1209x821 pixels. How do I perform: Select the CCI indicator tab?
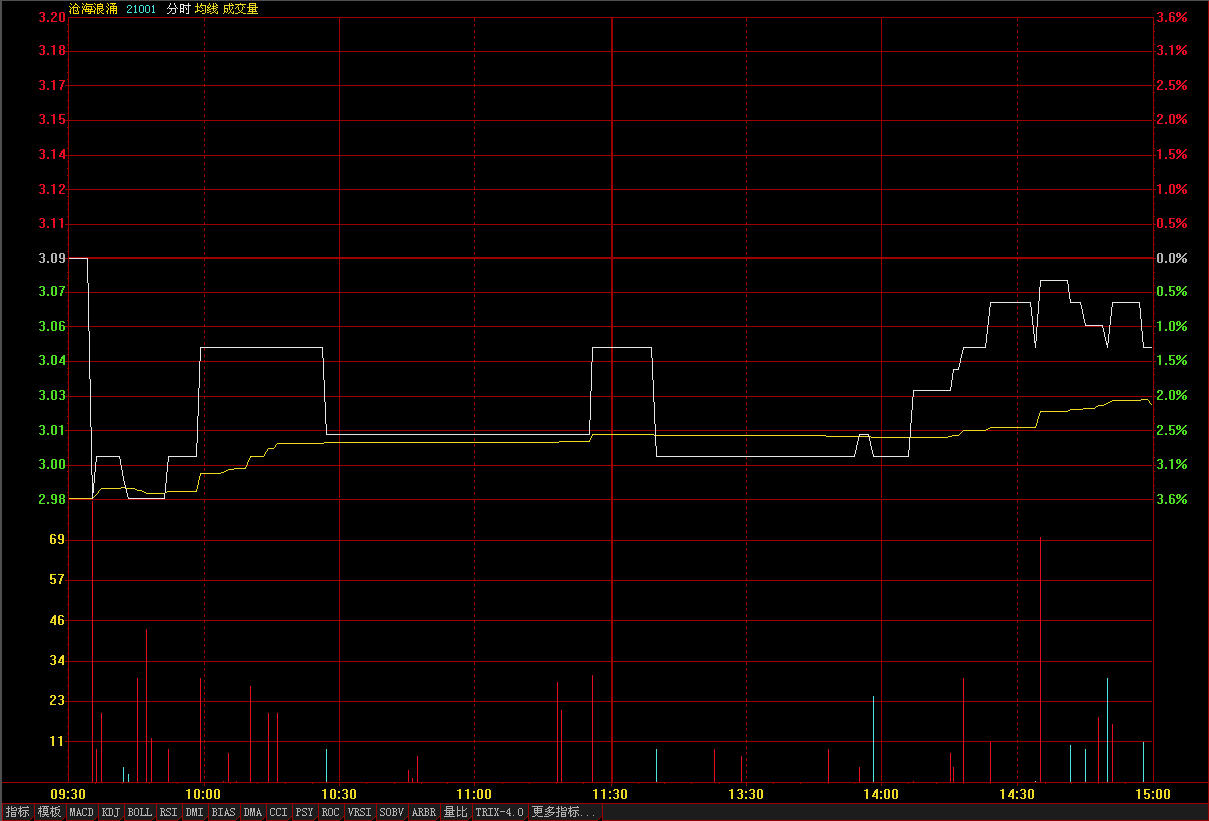279,812
